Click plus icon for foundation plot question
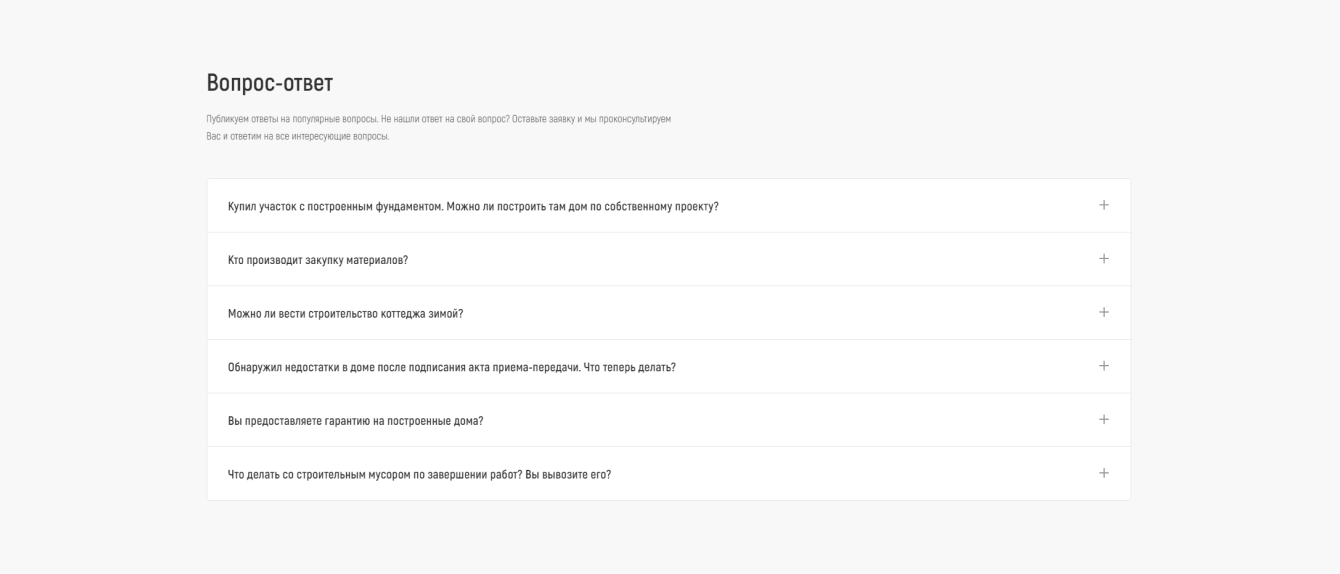 coord(1104,205)
